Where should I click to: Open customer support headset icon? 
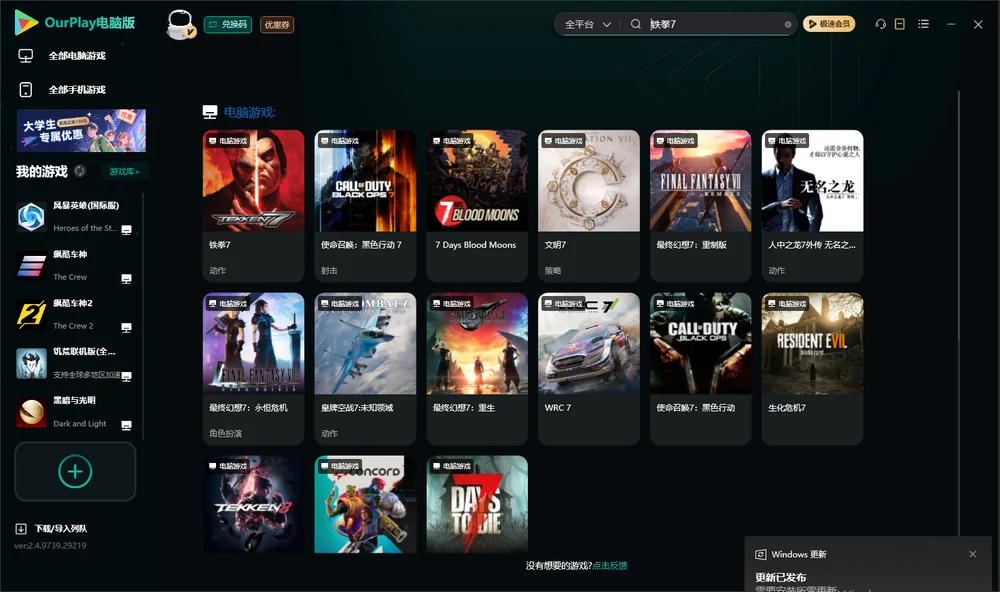point(880,24)
